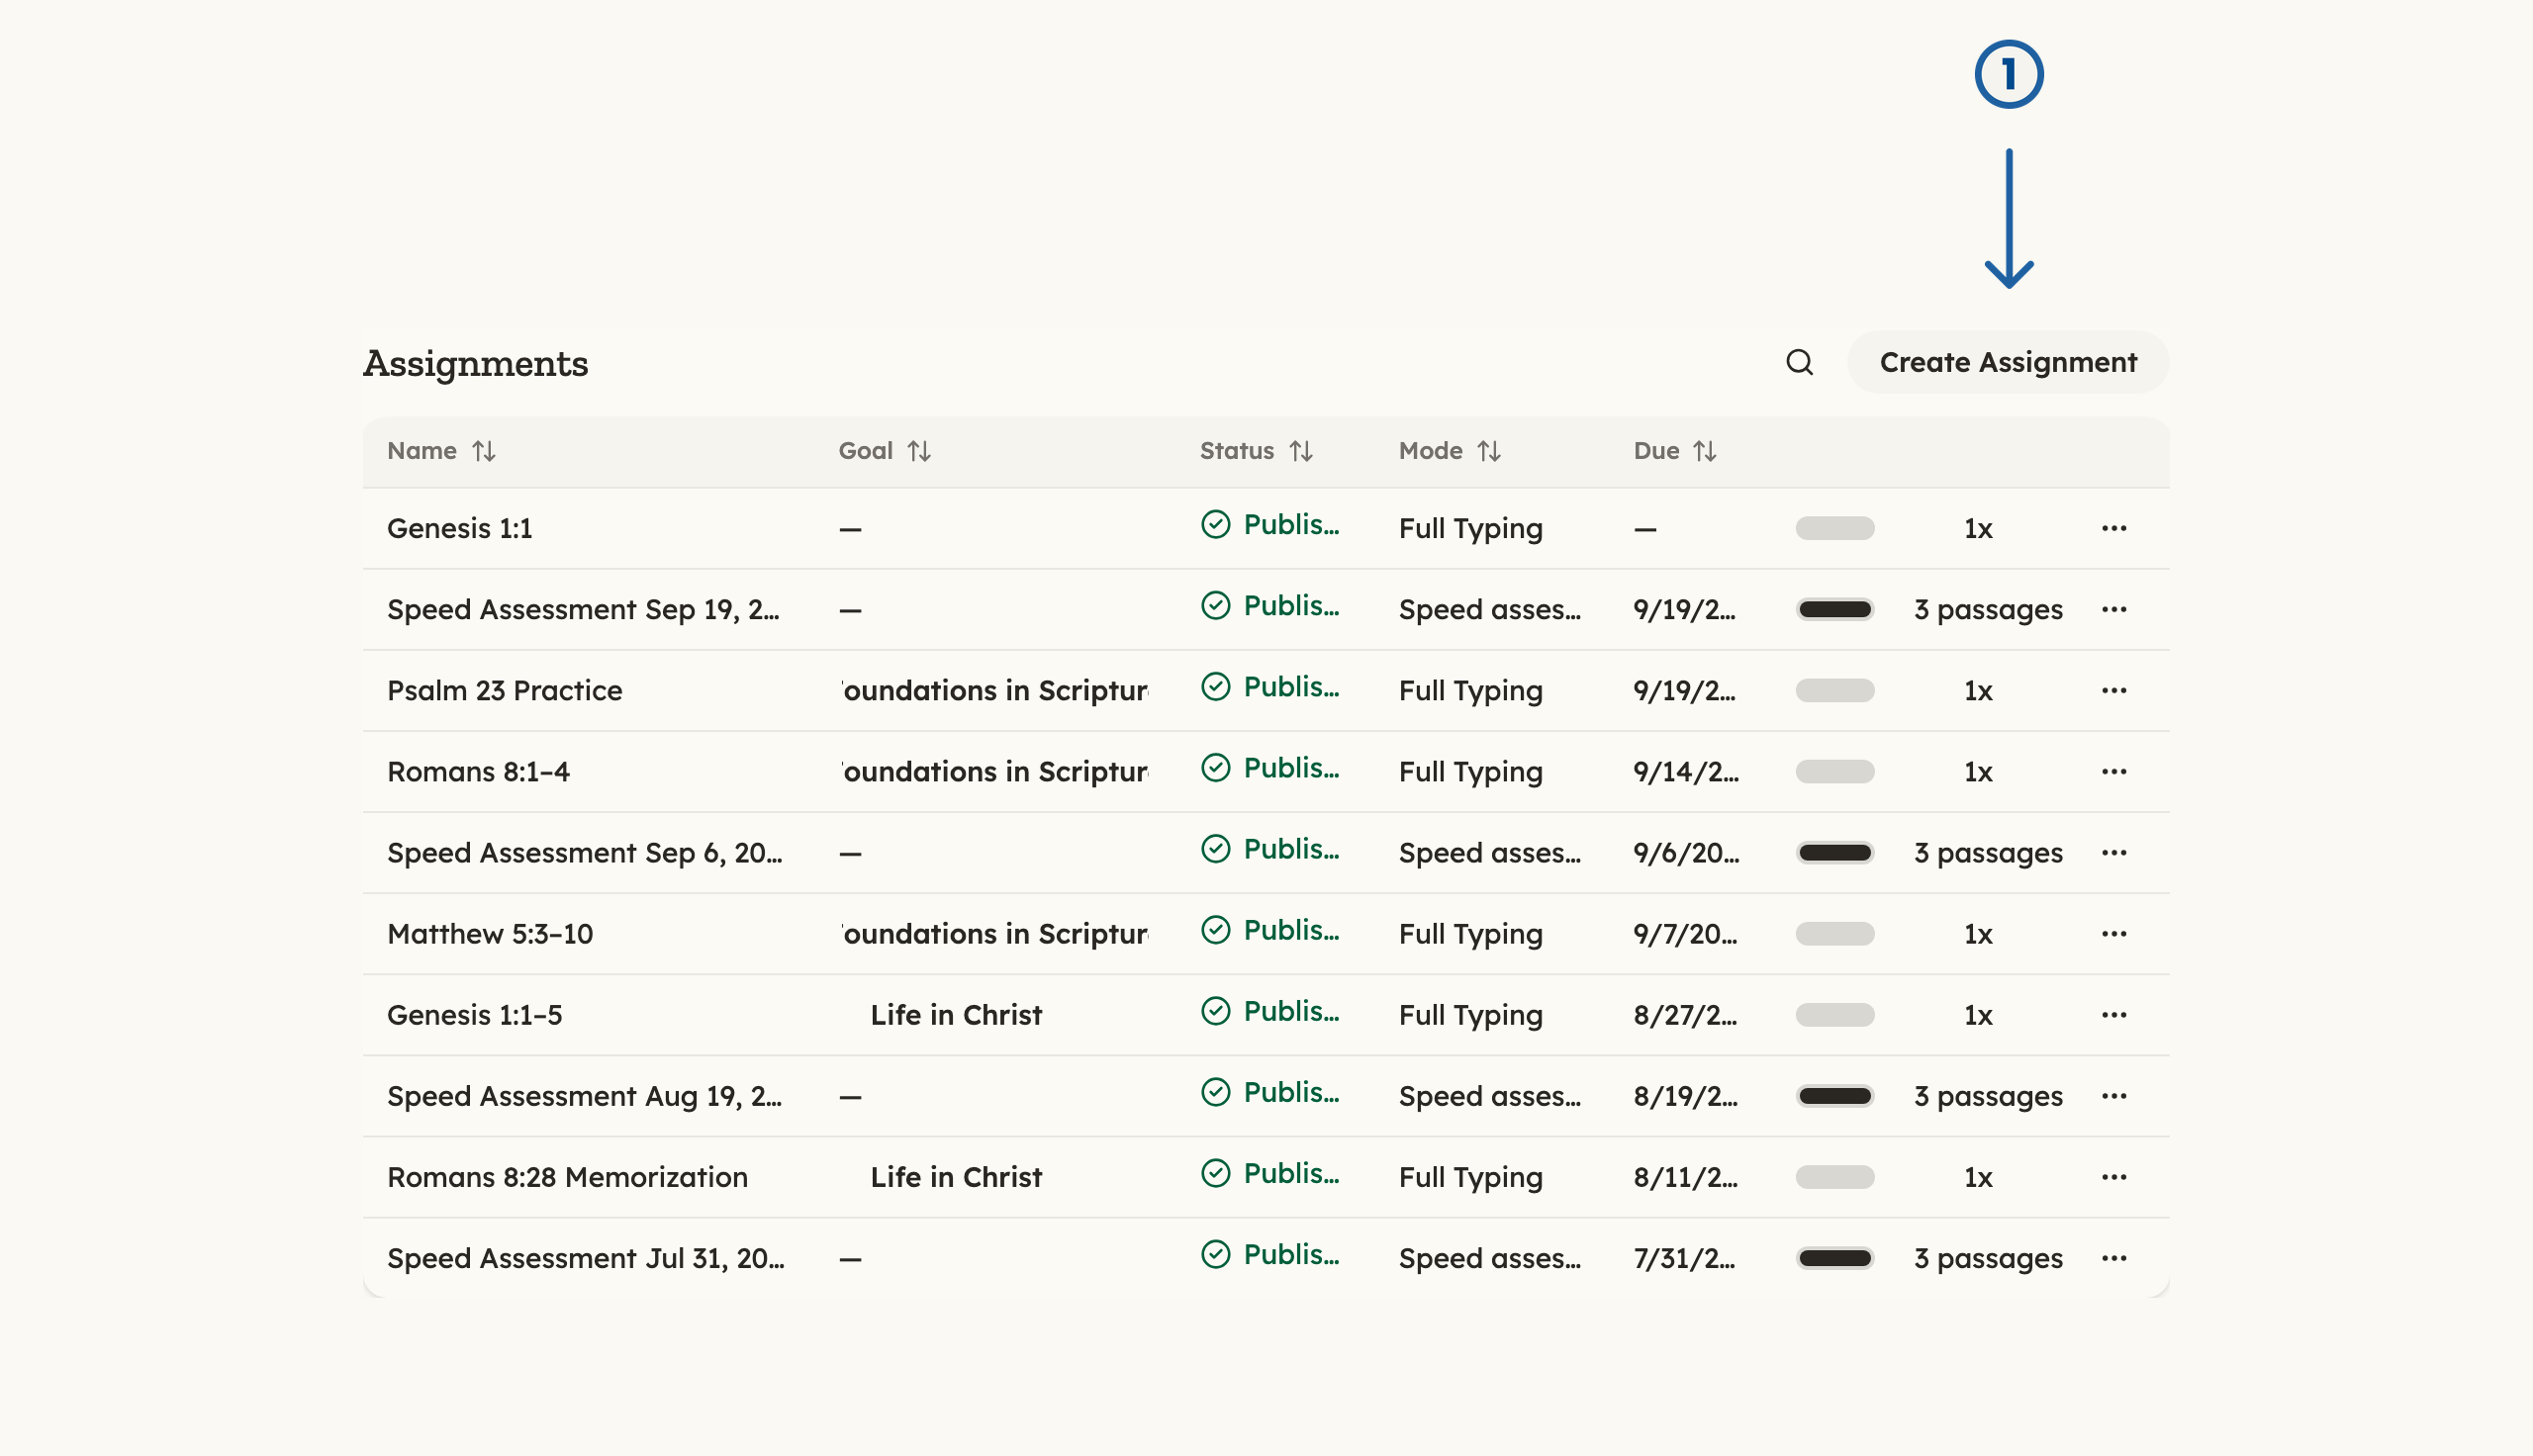Open the Romans 8:28 Memorization assignment
This screenshot has width=2533, height=1456.
[567, 1176]
